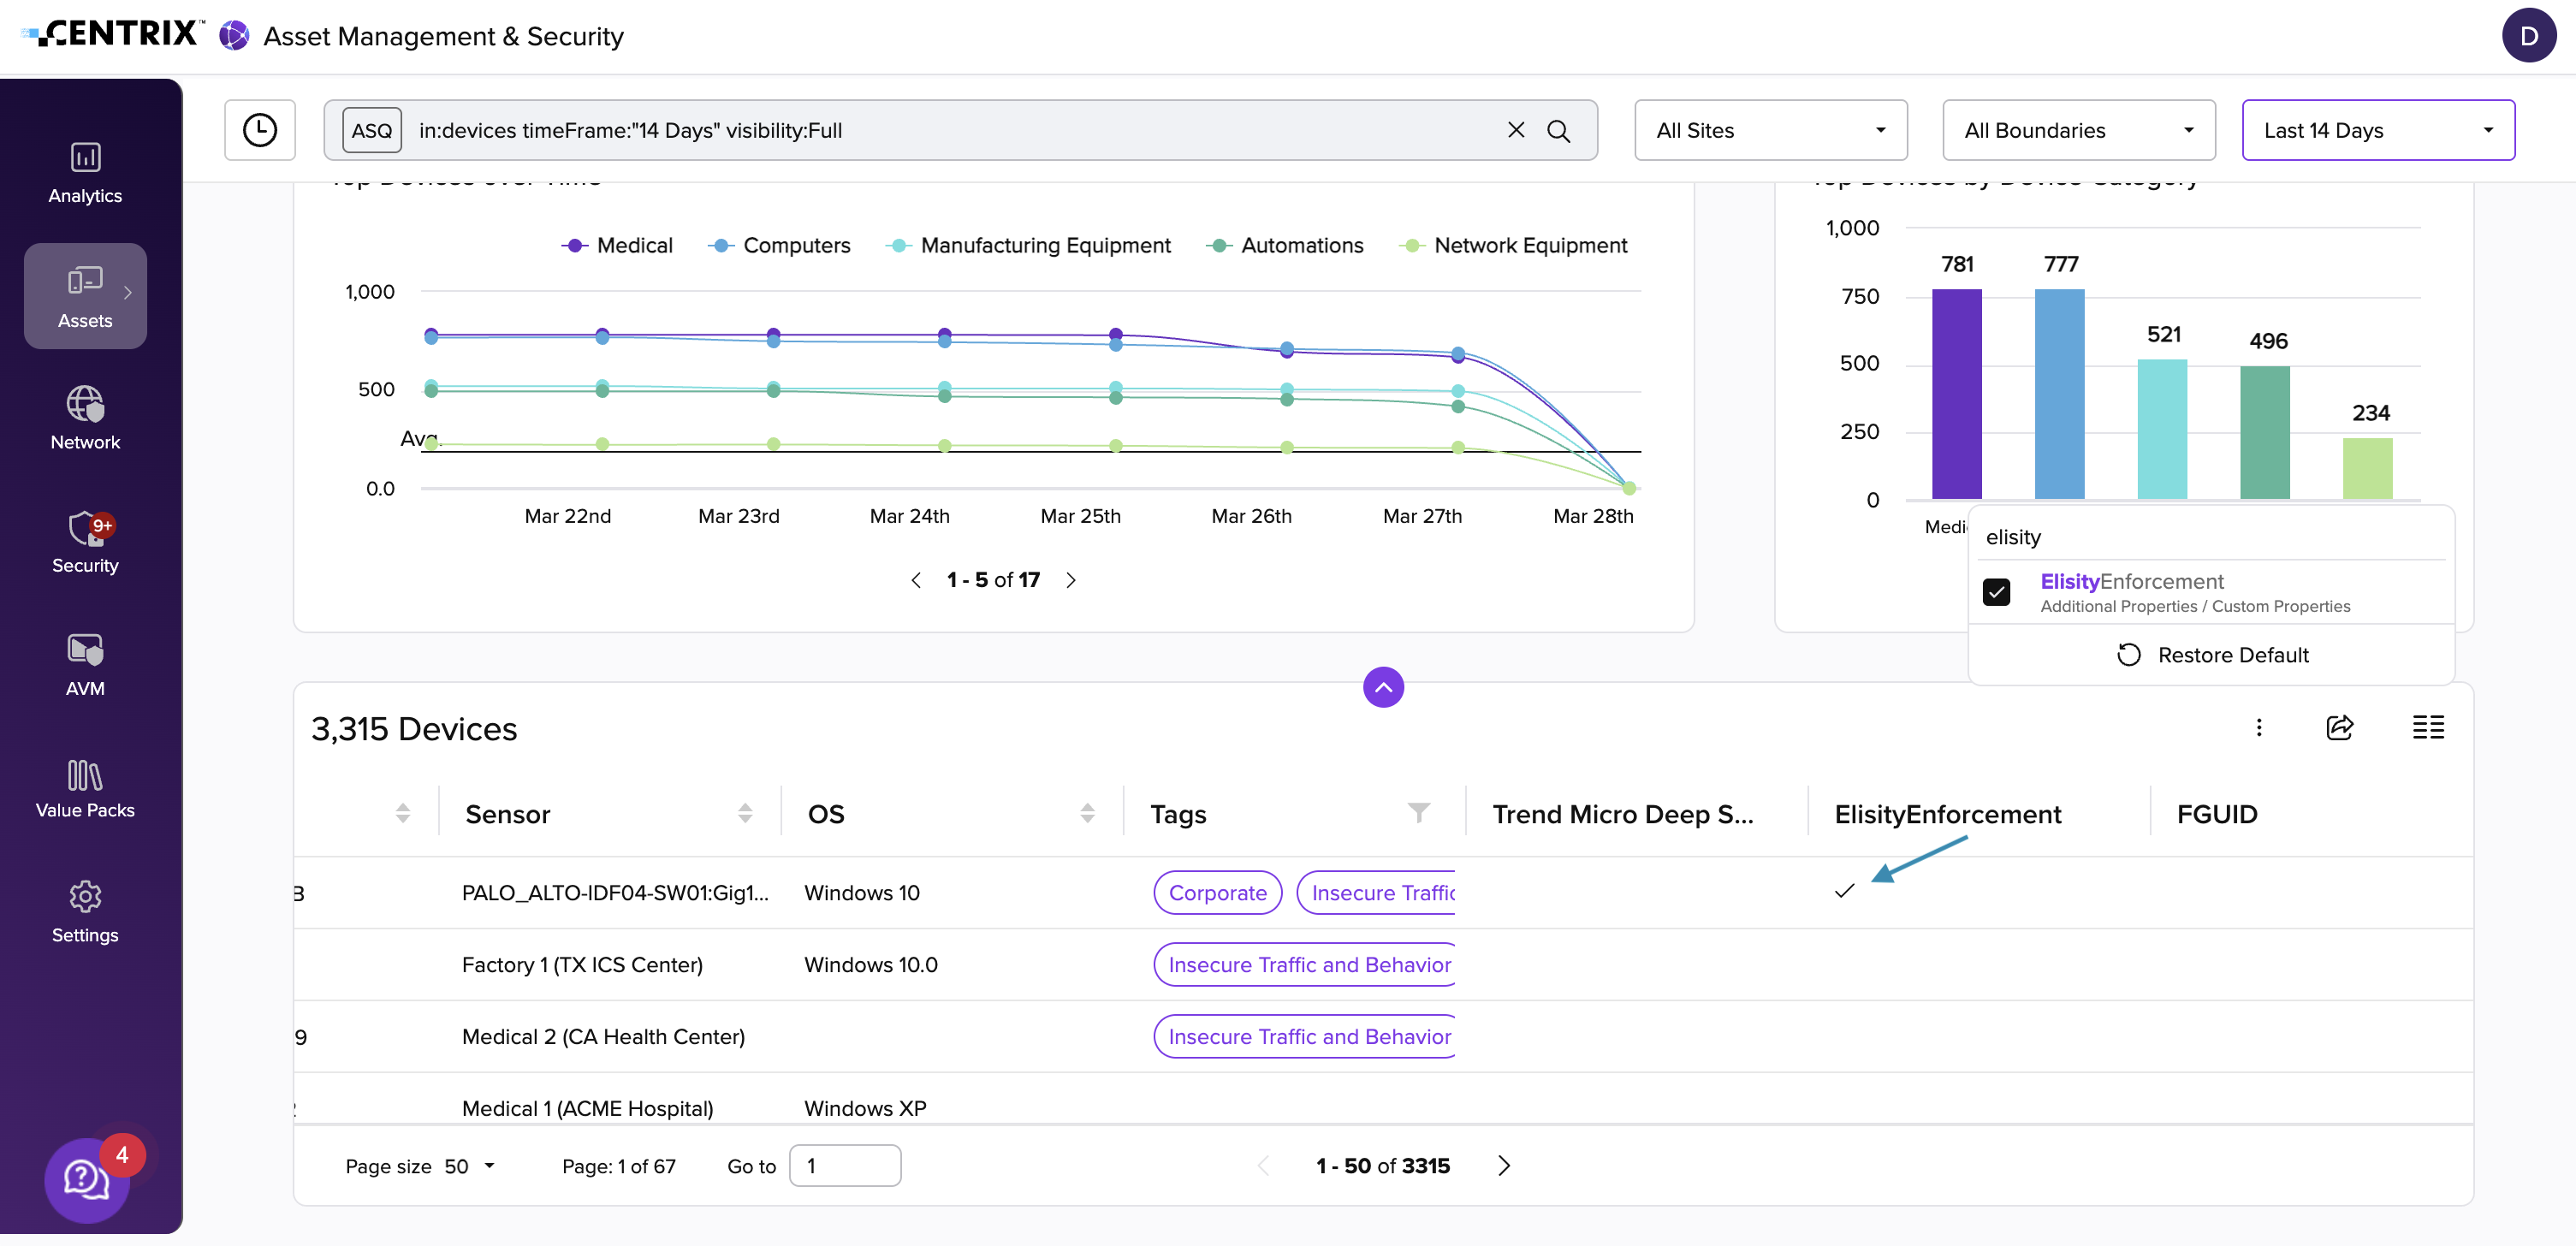Open the search history clock icon
The height and width of the screenshot is (1246, 2576).
coord(259,130)
